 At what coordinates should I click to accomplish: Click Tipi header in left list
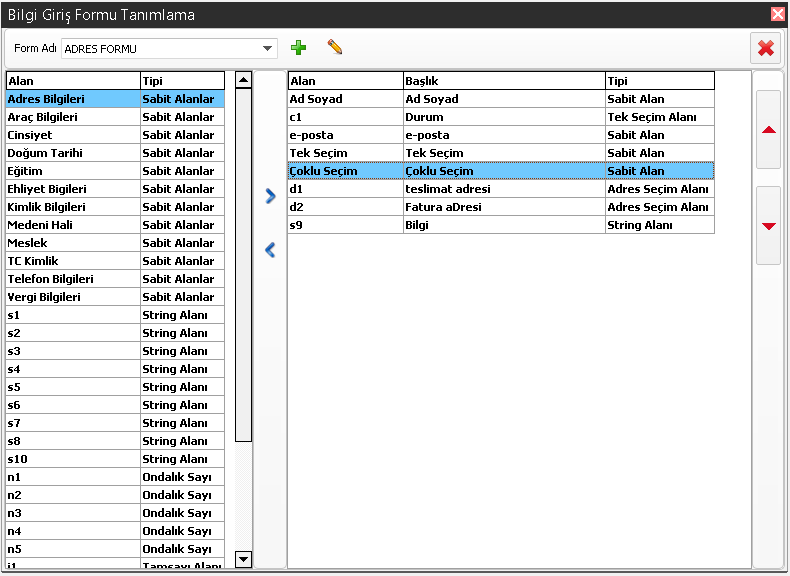coord(182,81)
